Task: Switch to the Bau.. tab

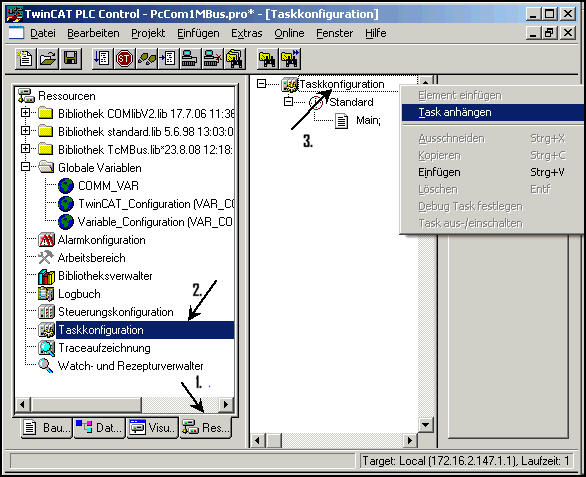Action: point(47,427)
